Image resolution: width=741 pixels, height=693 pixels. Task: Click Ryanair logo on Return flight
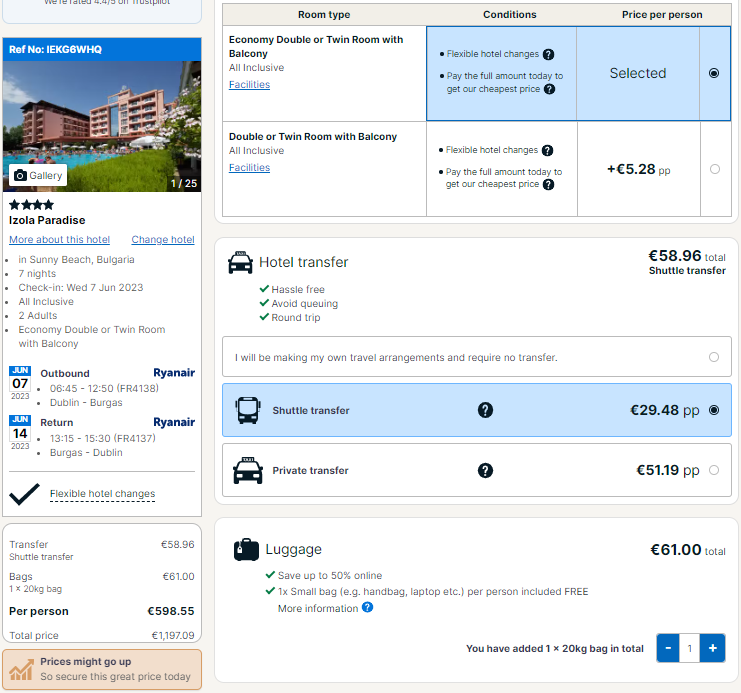174,422
